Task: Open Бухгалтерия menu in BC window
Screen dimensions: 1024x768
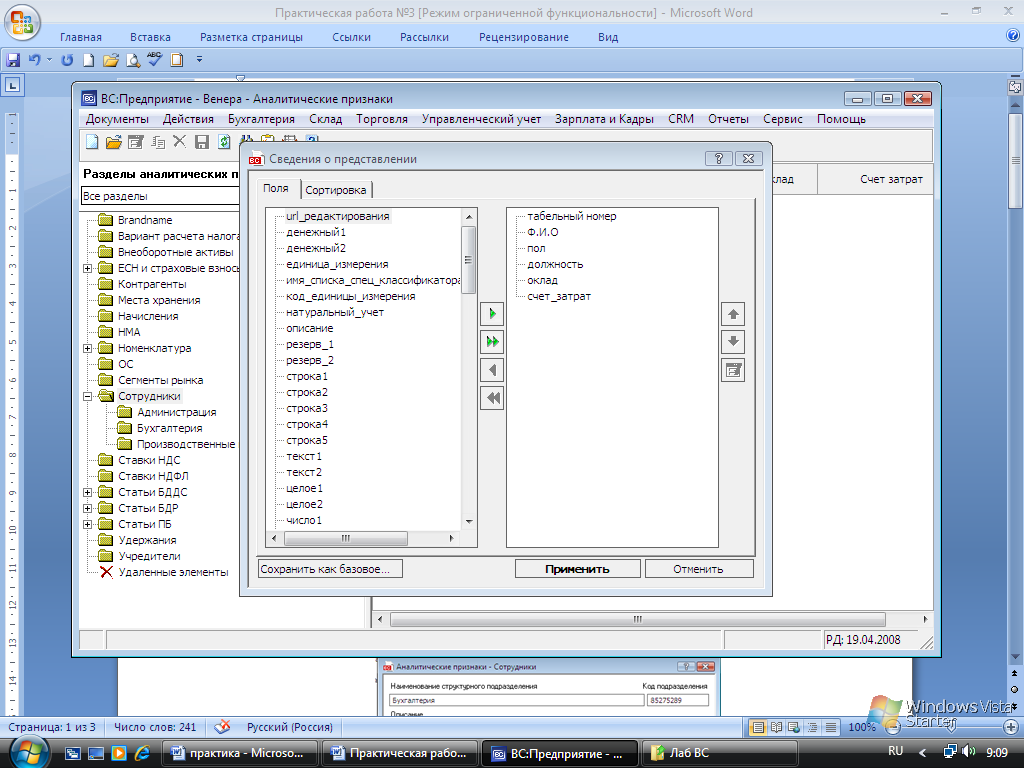Action: tap(261, 119)
